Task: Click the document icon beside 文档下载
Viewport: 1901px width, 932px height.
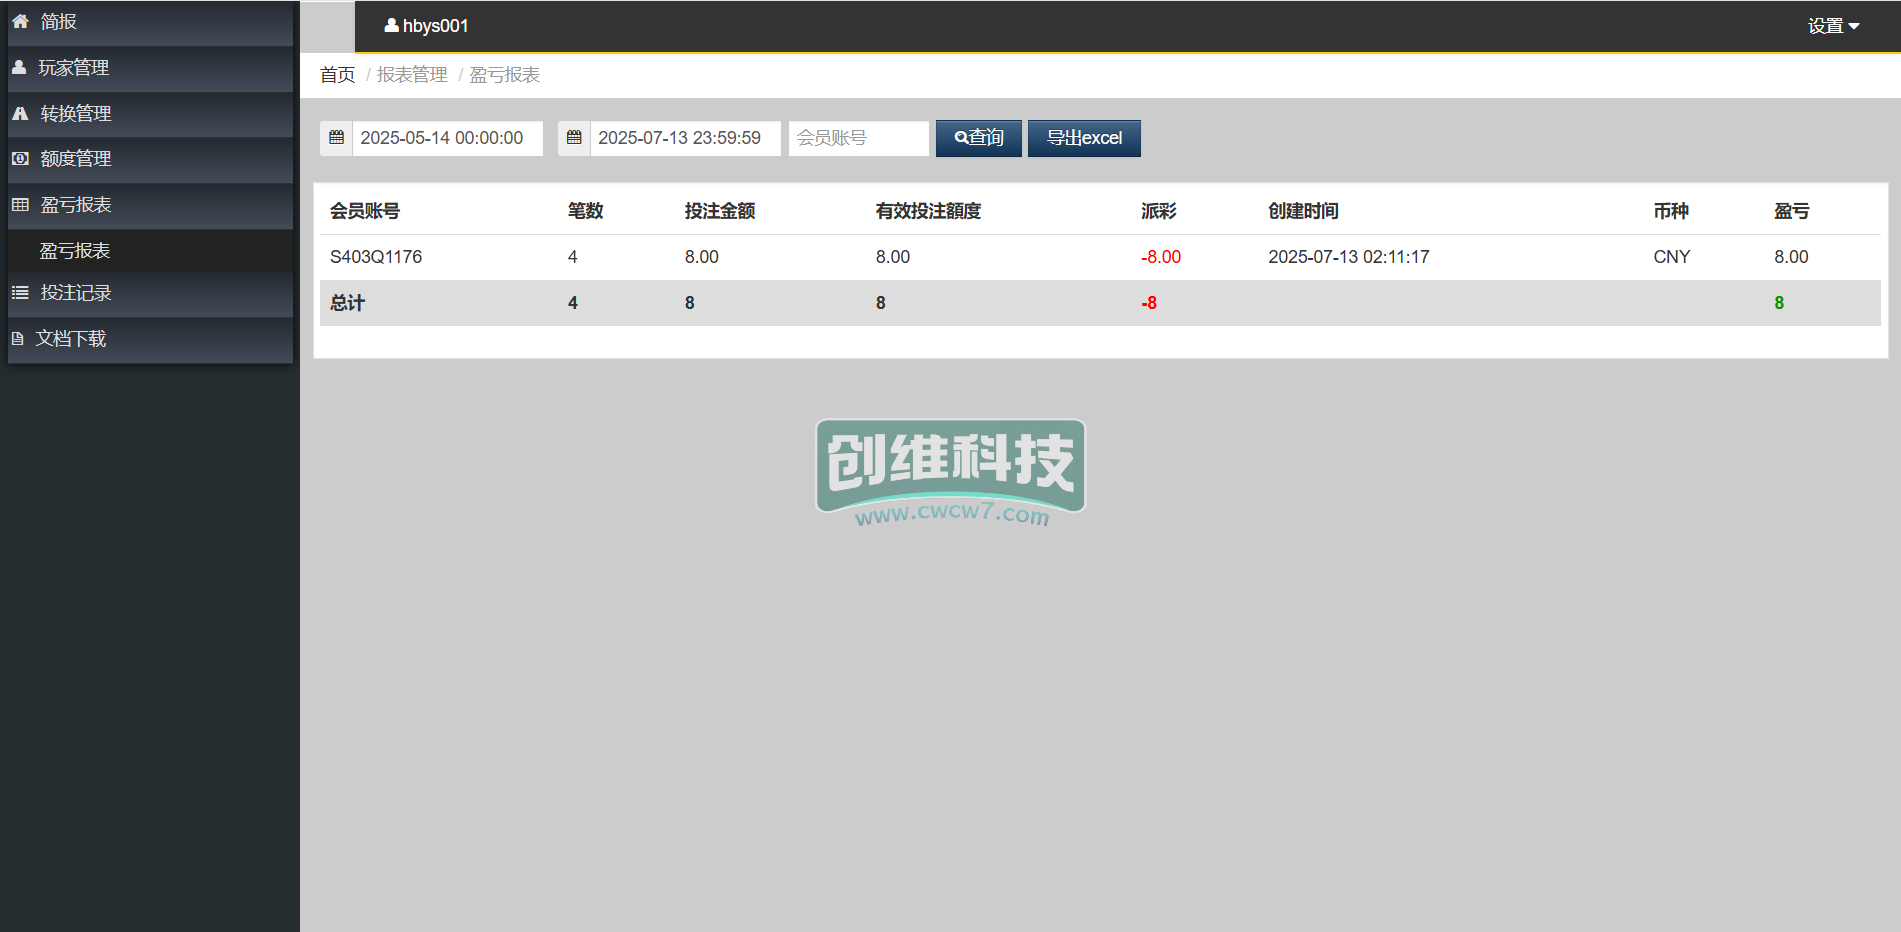Action: 17,338
